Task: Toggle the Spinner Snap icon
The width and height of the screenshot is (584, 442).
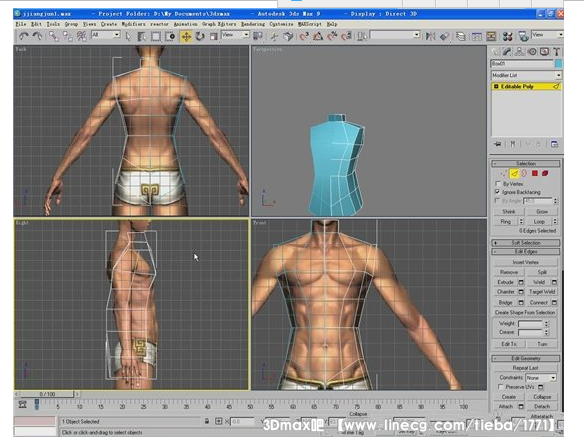Action: (346, 36)
